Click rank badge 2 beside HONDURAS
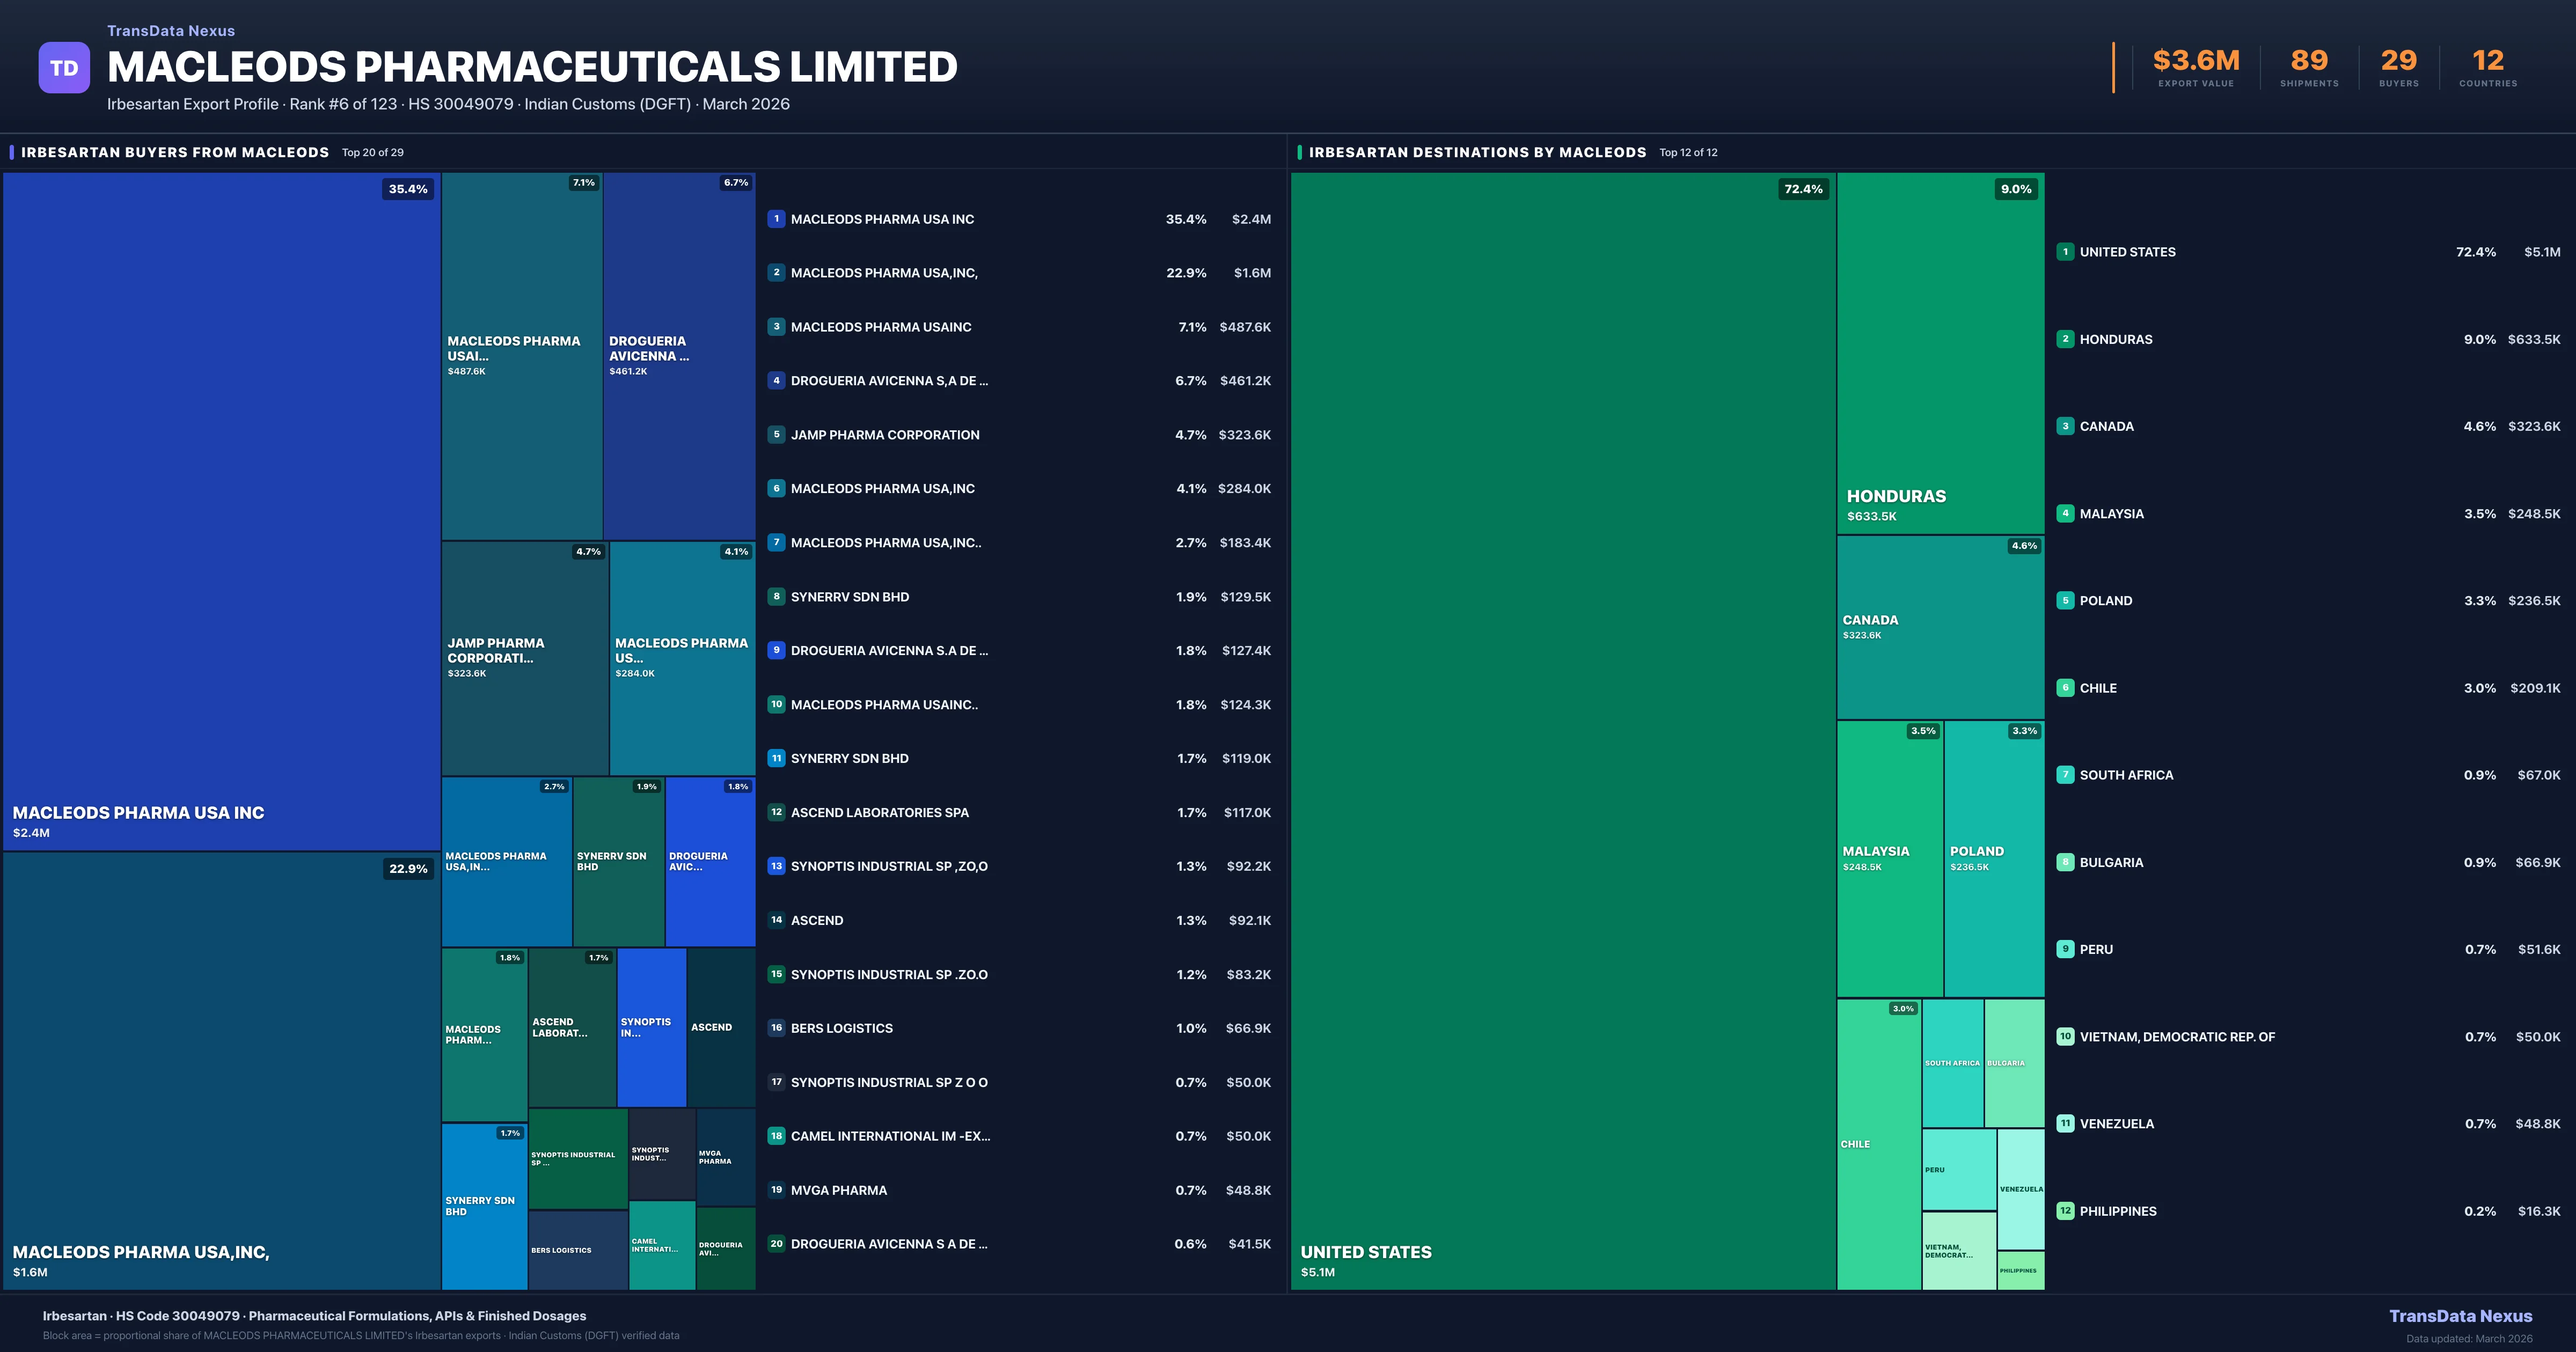The width and height of the screenshot is (2576, 1352). [2065, 339]
